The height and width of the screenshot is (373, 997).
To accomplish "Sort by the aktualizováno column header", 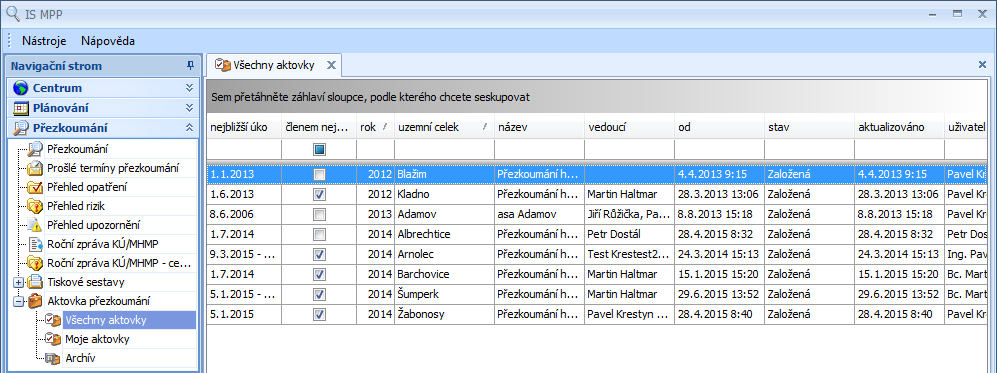I will pos(899,127).
